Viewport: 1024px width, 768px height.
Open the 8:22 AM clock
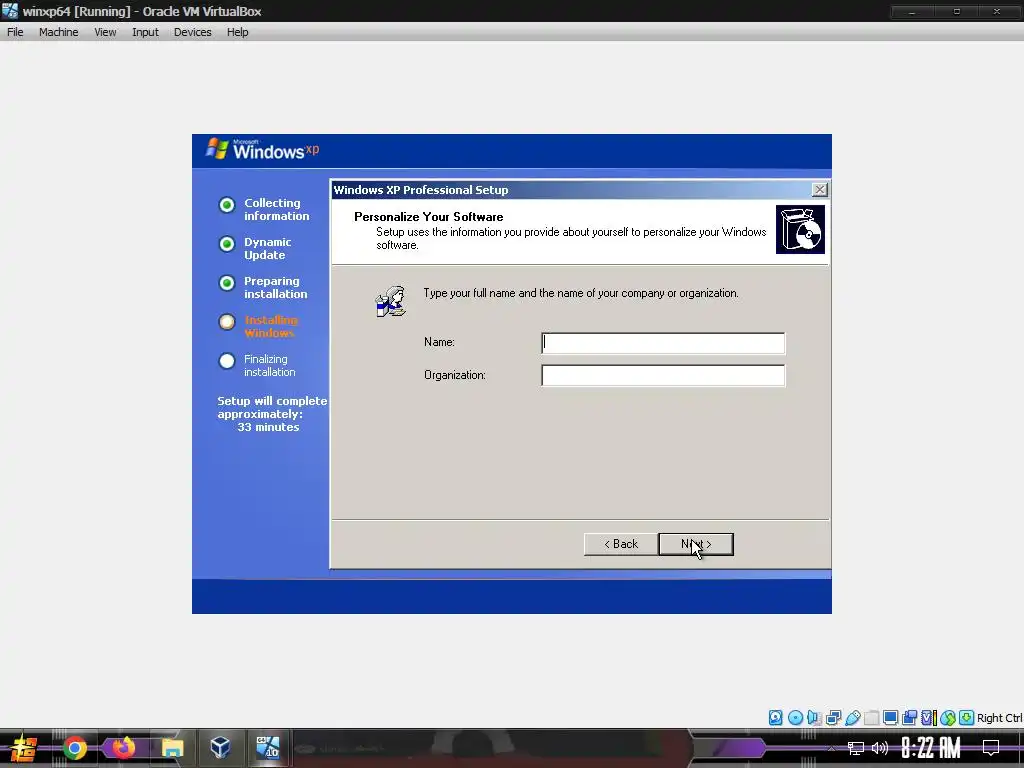tap(931, 748)
